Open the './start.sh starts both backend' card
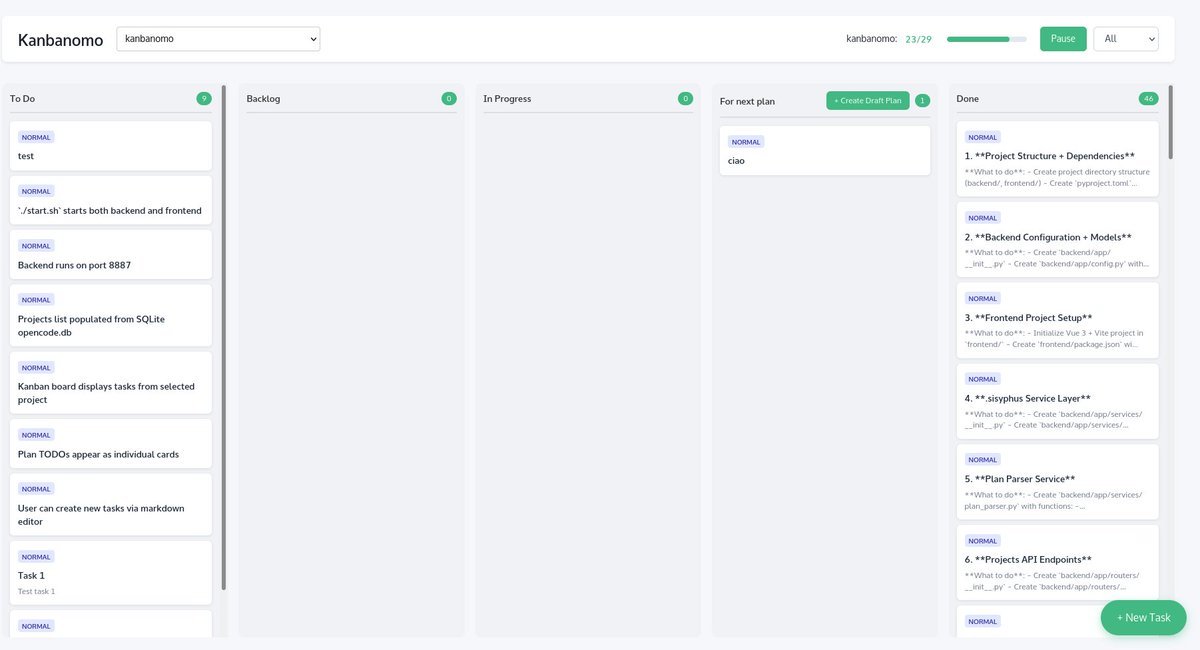Screen dimensions: 1200x650 (111, 200)
